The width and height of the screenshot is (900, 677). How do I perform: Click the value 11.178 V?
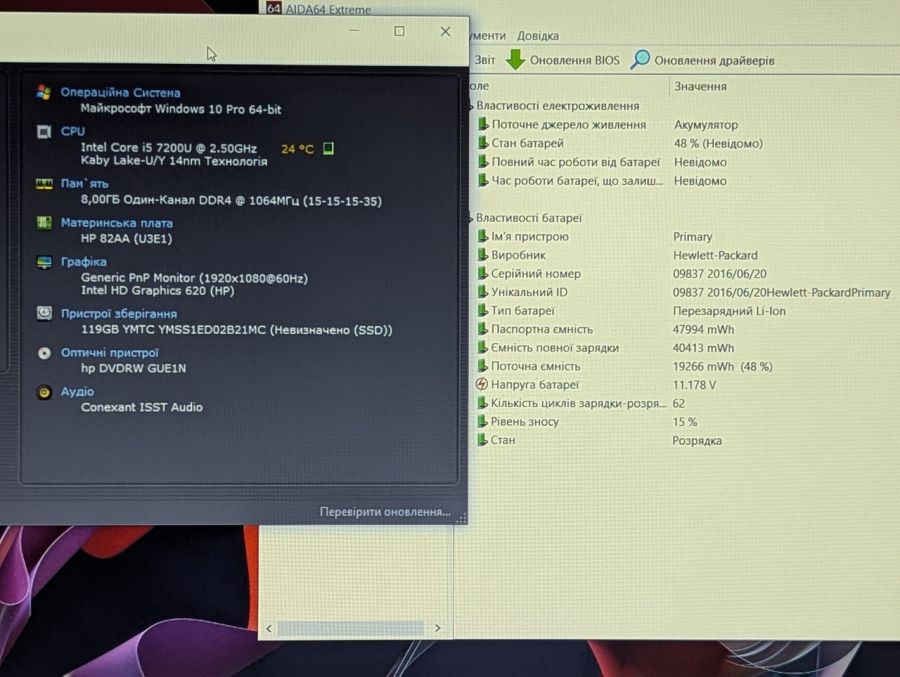coord(694,385)
